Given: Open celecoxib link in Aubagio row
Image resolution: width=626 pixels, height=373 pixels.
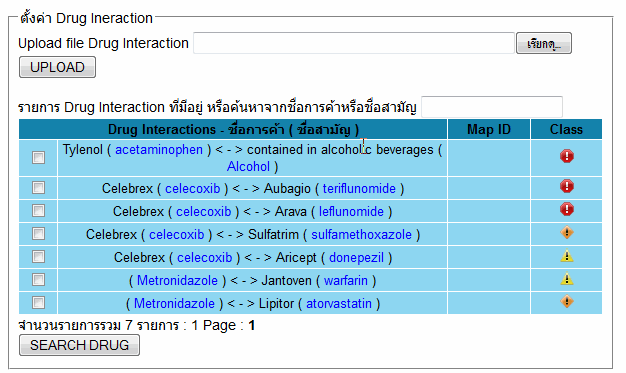Looking at the screenshot, I should [193, 188].
